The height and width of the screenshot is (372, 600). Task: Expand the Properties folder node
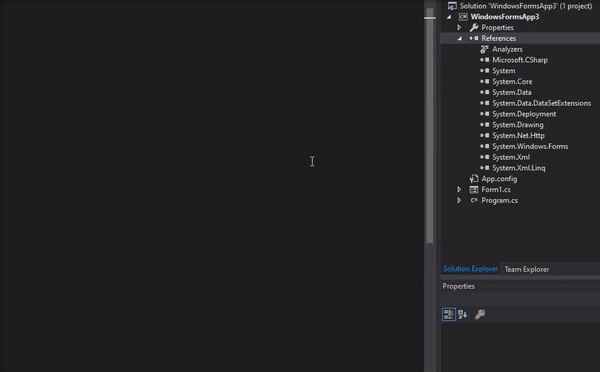pos(459,28)
